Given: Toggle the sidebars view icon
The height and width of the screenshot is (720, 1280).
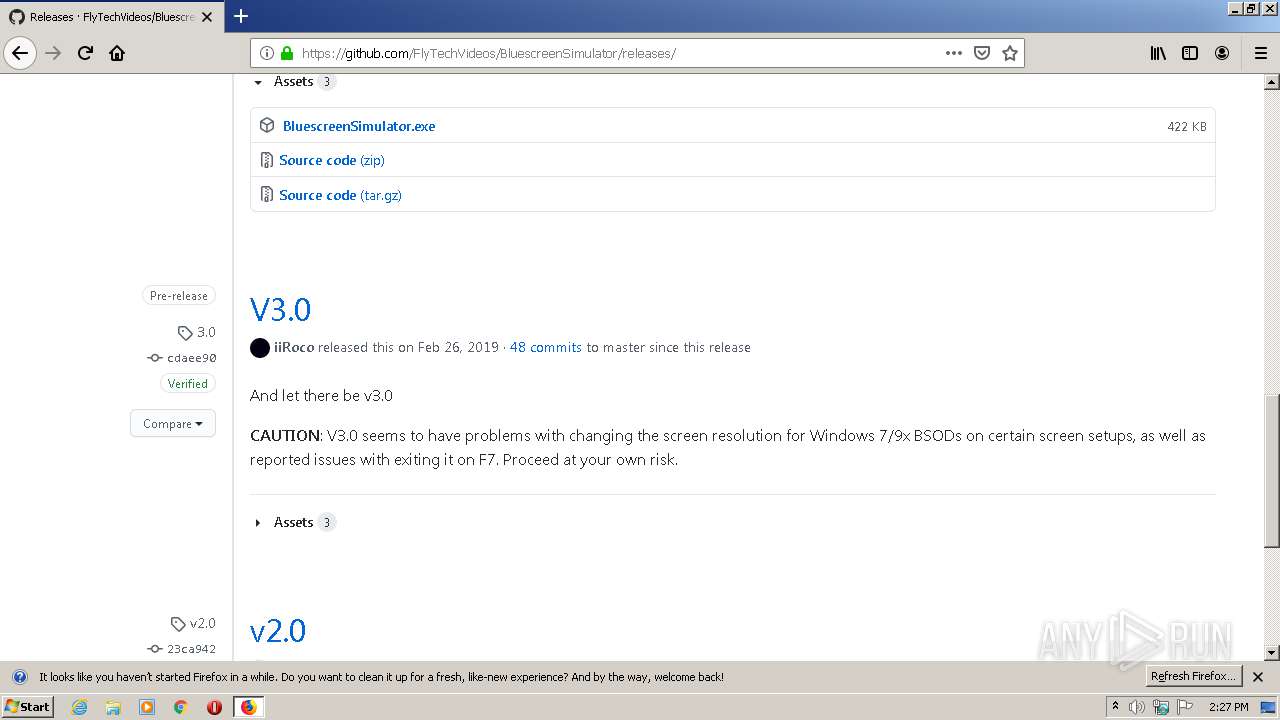Looking at the screenshot, I should [1190, 53].
